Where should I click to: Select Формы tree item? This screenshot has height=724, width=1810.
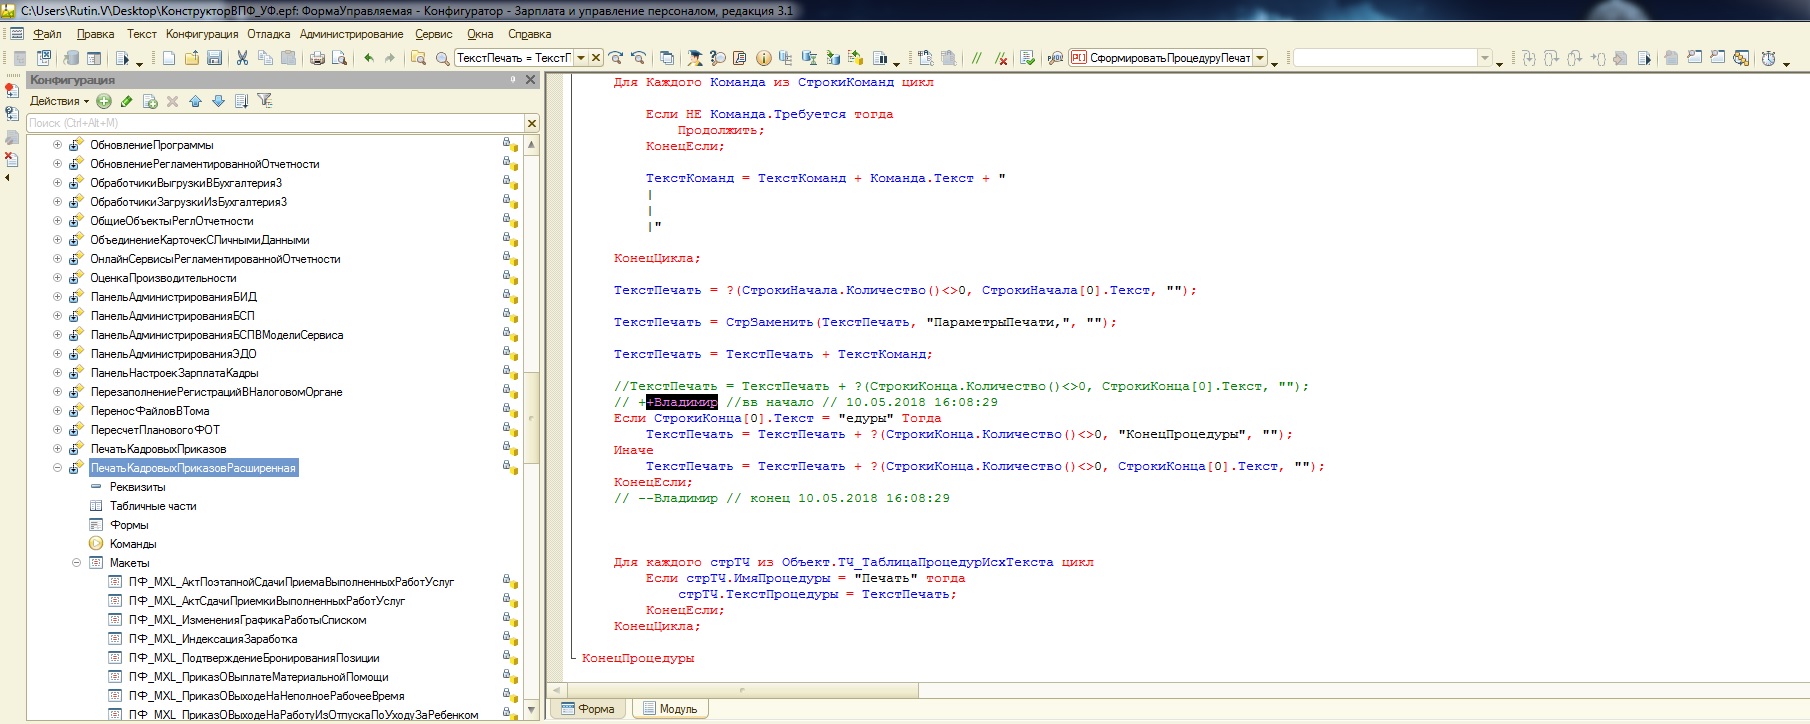tap(129, 525)
